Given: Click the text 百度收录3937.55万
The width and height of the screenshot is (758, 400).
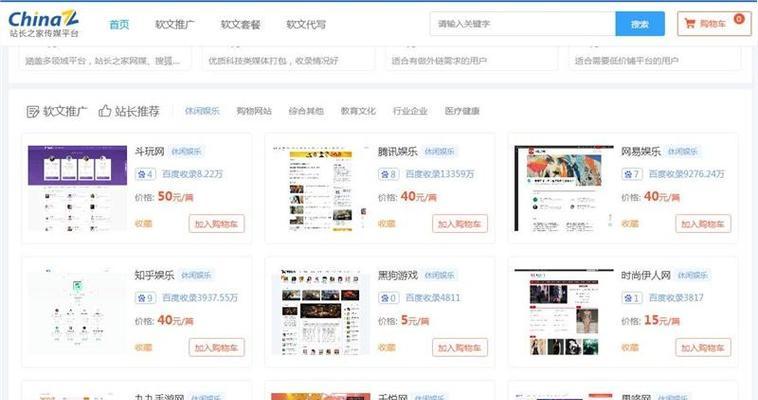Looking at the screenshot, I should [200, 298].
